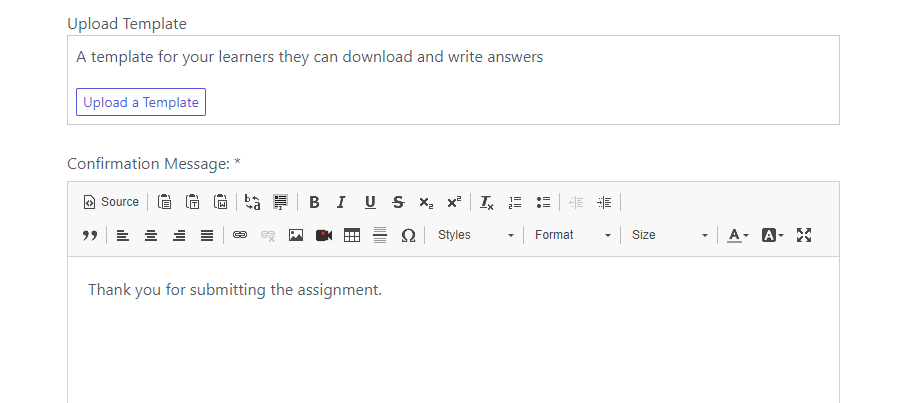Viewport: 922px width, 403px height.
Task: Open the font Size dropdown
Action: click(x=669, y=235)
